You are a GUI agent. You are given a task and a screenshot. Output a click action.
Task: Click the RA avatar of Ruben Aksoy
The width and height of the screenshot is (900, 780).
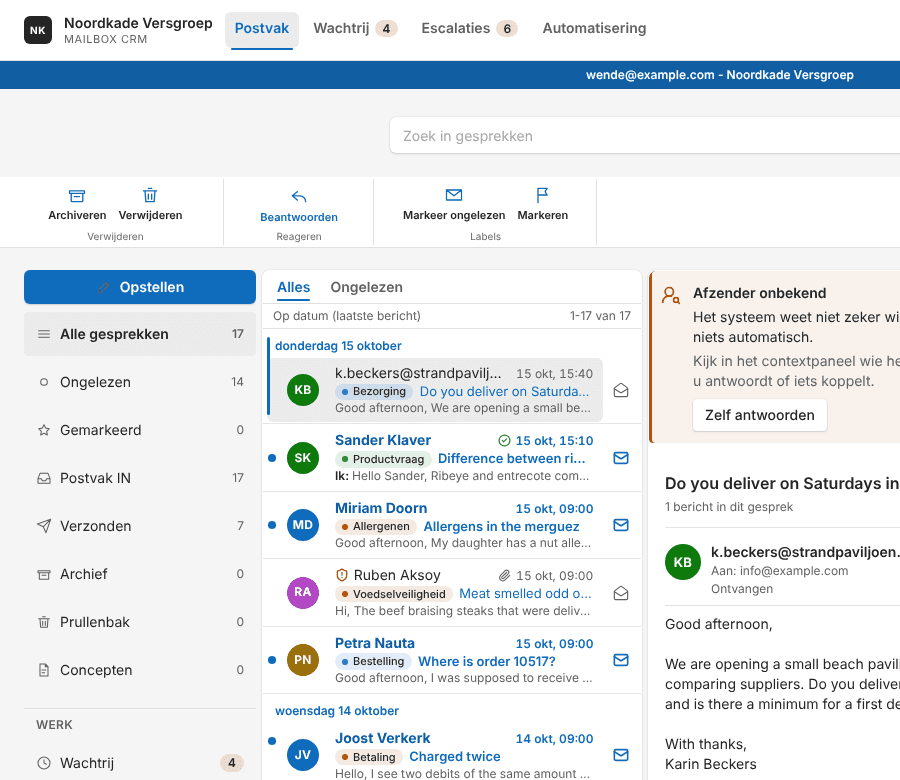click(x=302, y=592)
